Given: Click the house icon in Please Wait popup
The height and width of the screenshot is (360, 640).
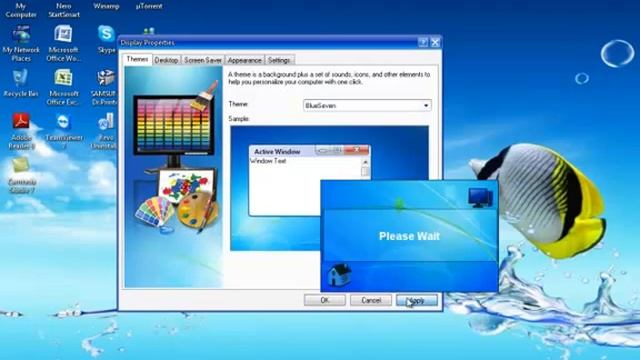Looking at the screenshot, I should 340,275.
